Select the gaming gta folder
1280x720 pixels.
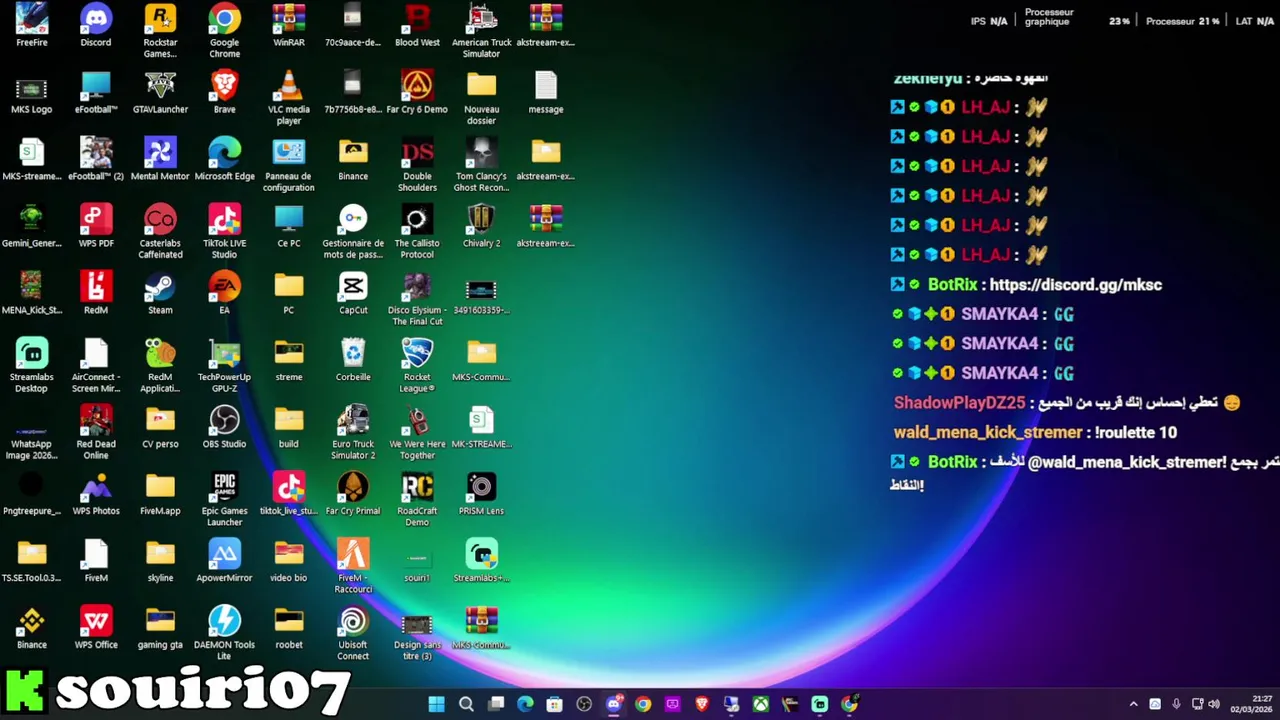coord(160,628)
